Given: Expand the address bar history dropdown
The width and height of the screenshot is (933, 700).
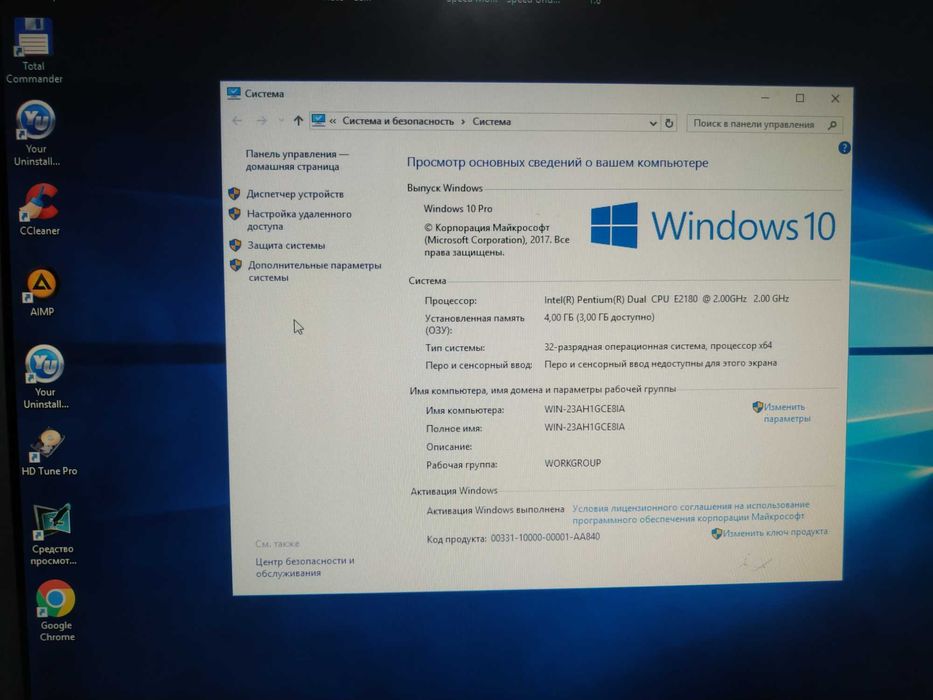Looking at the screenshot, I should coord(653,123).
